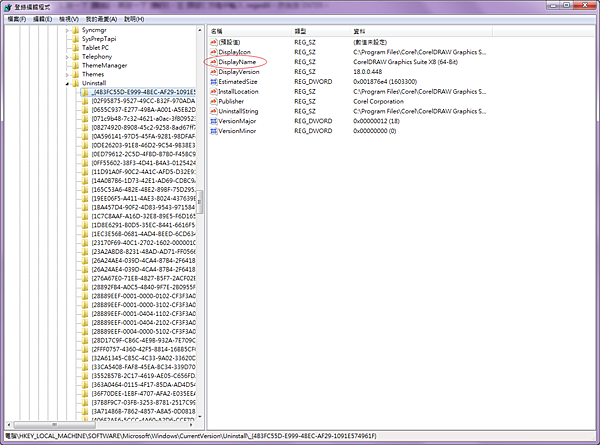Sort by the 名稱 column header

[x=249, y=31]
